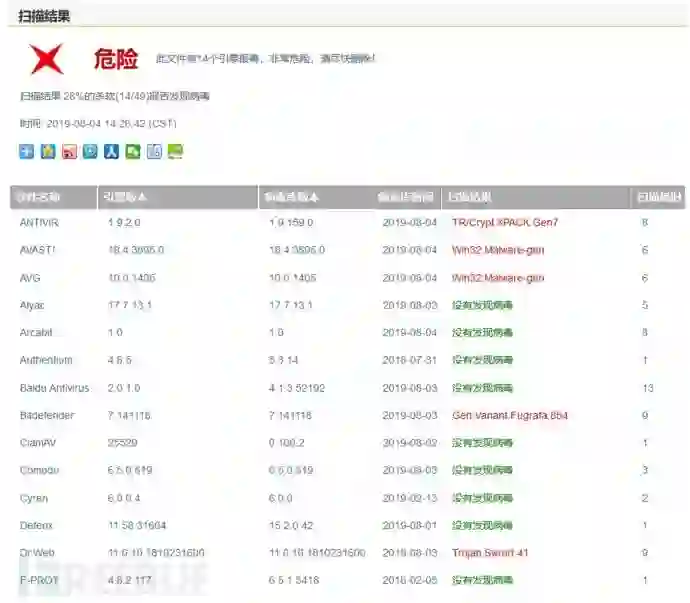This screenshot has width=690, height=603.
Task: Click Defenx database version 15.2.0.42
Action: (291, 525)
